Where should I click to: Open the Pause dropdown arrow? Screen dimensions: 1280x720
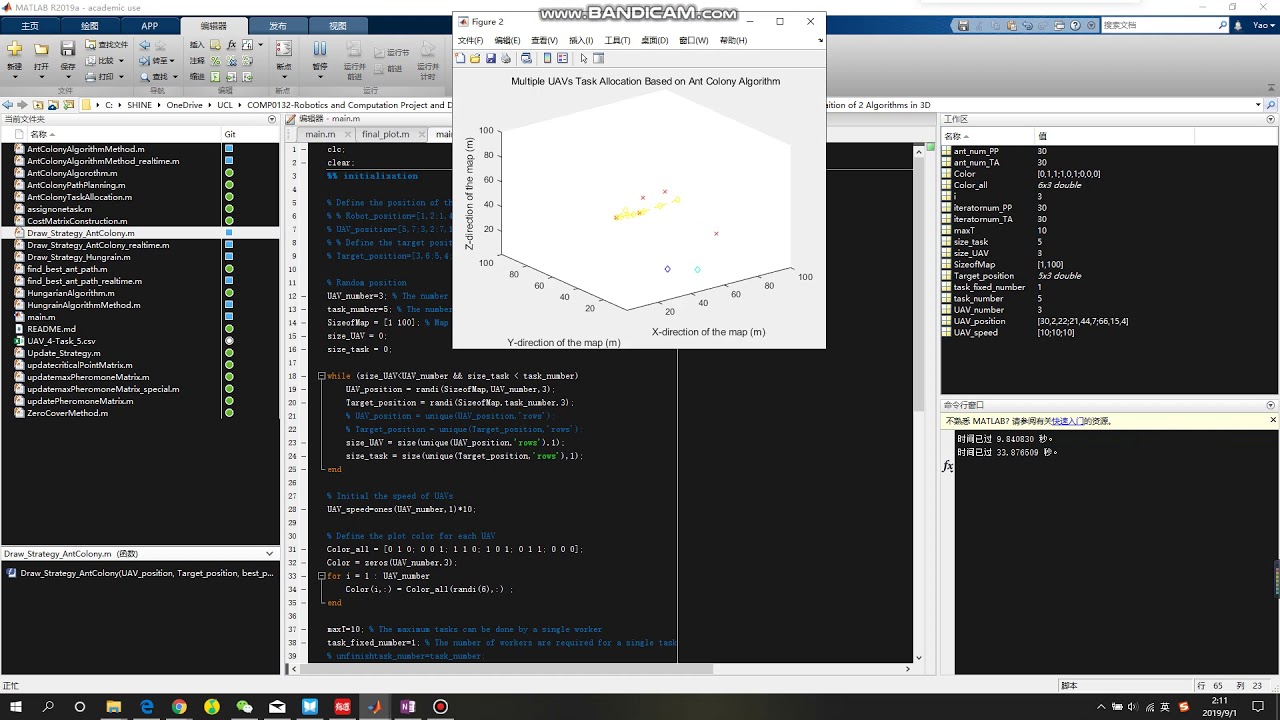[x=320, y=77]
